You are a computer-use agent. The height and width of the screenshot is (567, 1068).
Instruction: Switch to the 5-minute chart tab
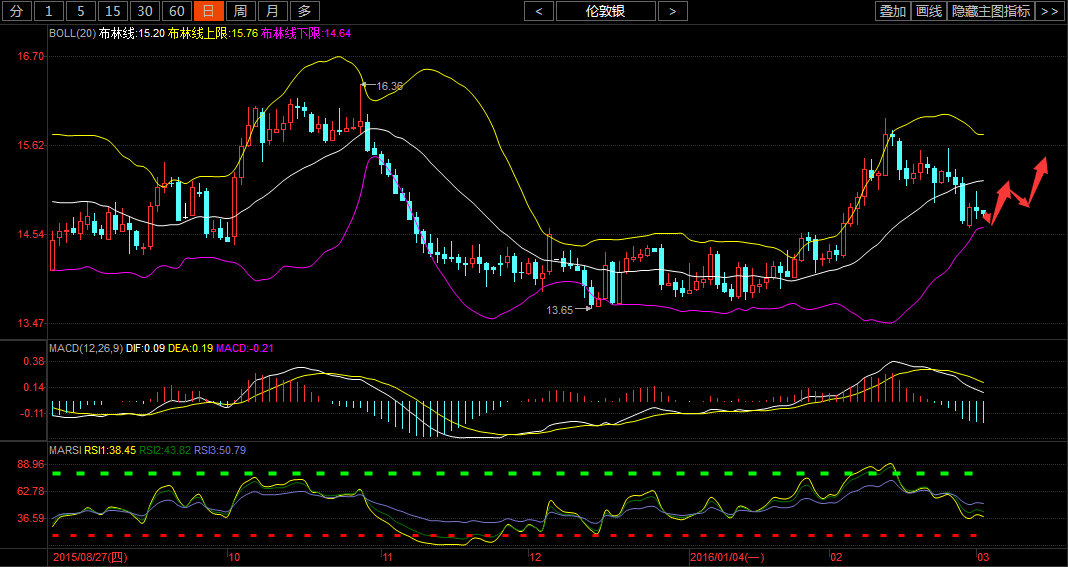coord(81,11)
